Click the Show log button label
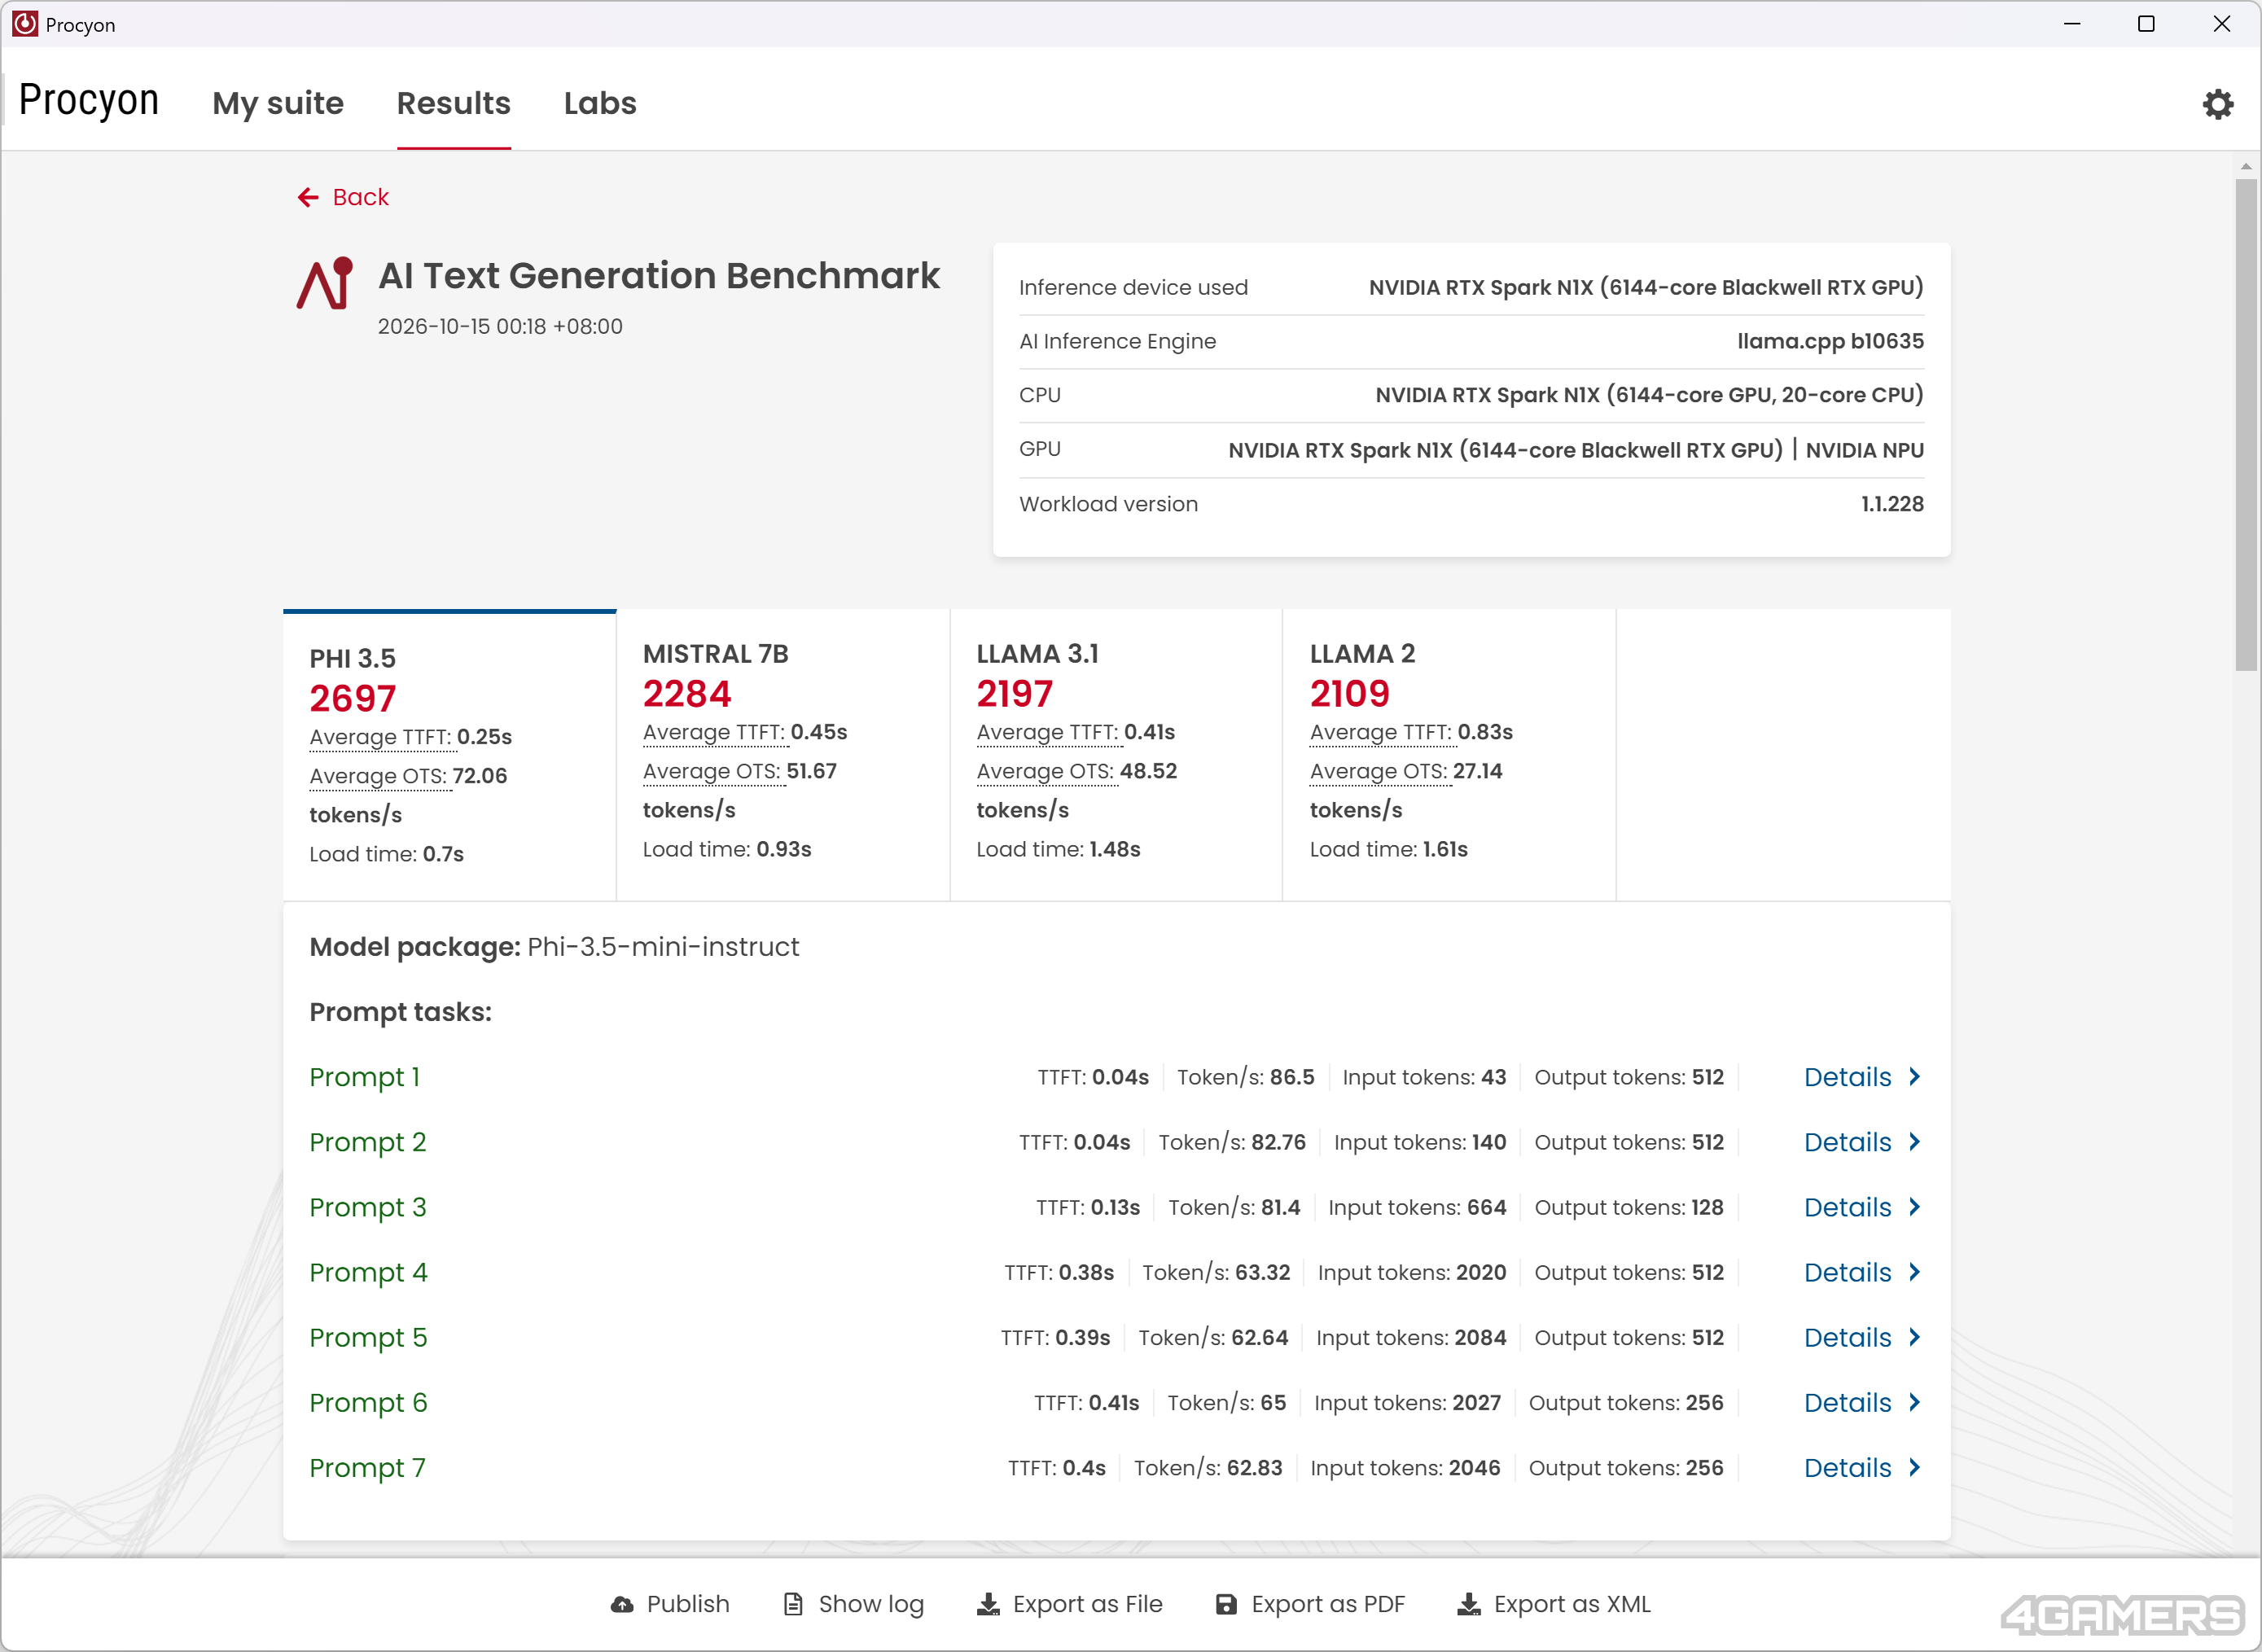Viewport: 2262px width, 1652px height. click(871, 1604)
